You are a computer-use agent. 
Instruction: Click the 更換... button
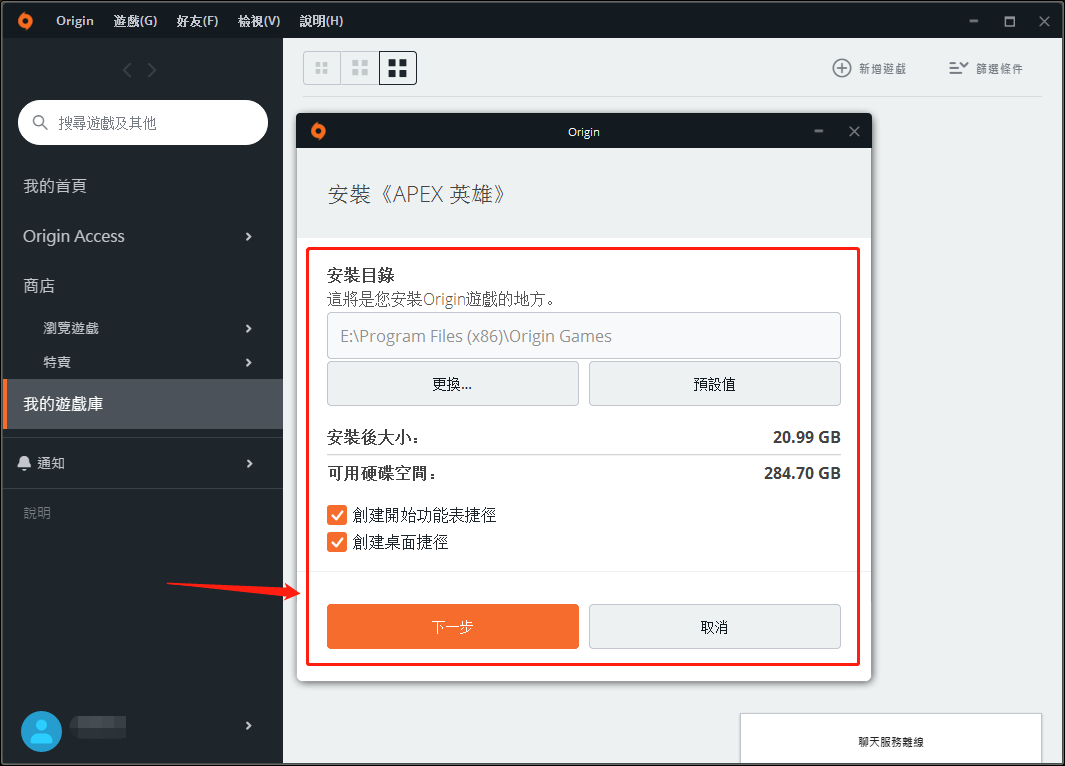click(x=453, y=384)
